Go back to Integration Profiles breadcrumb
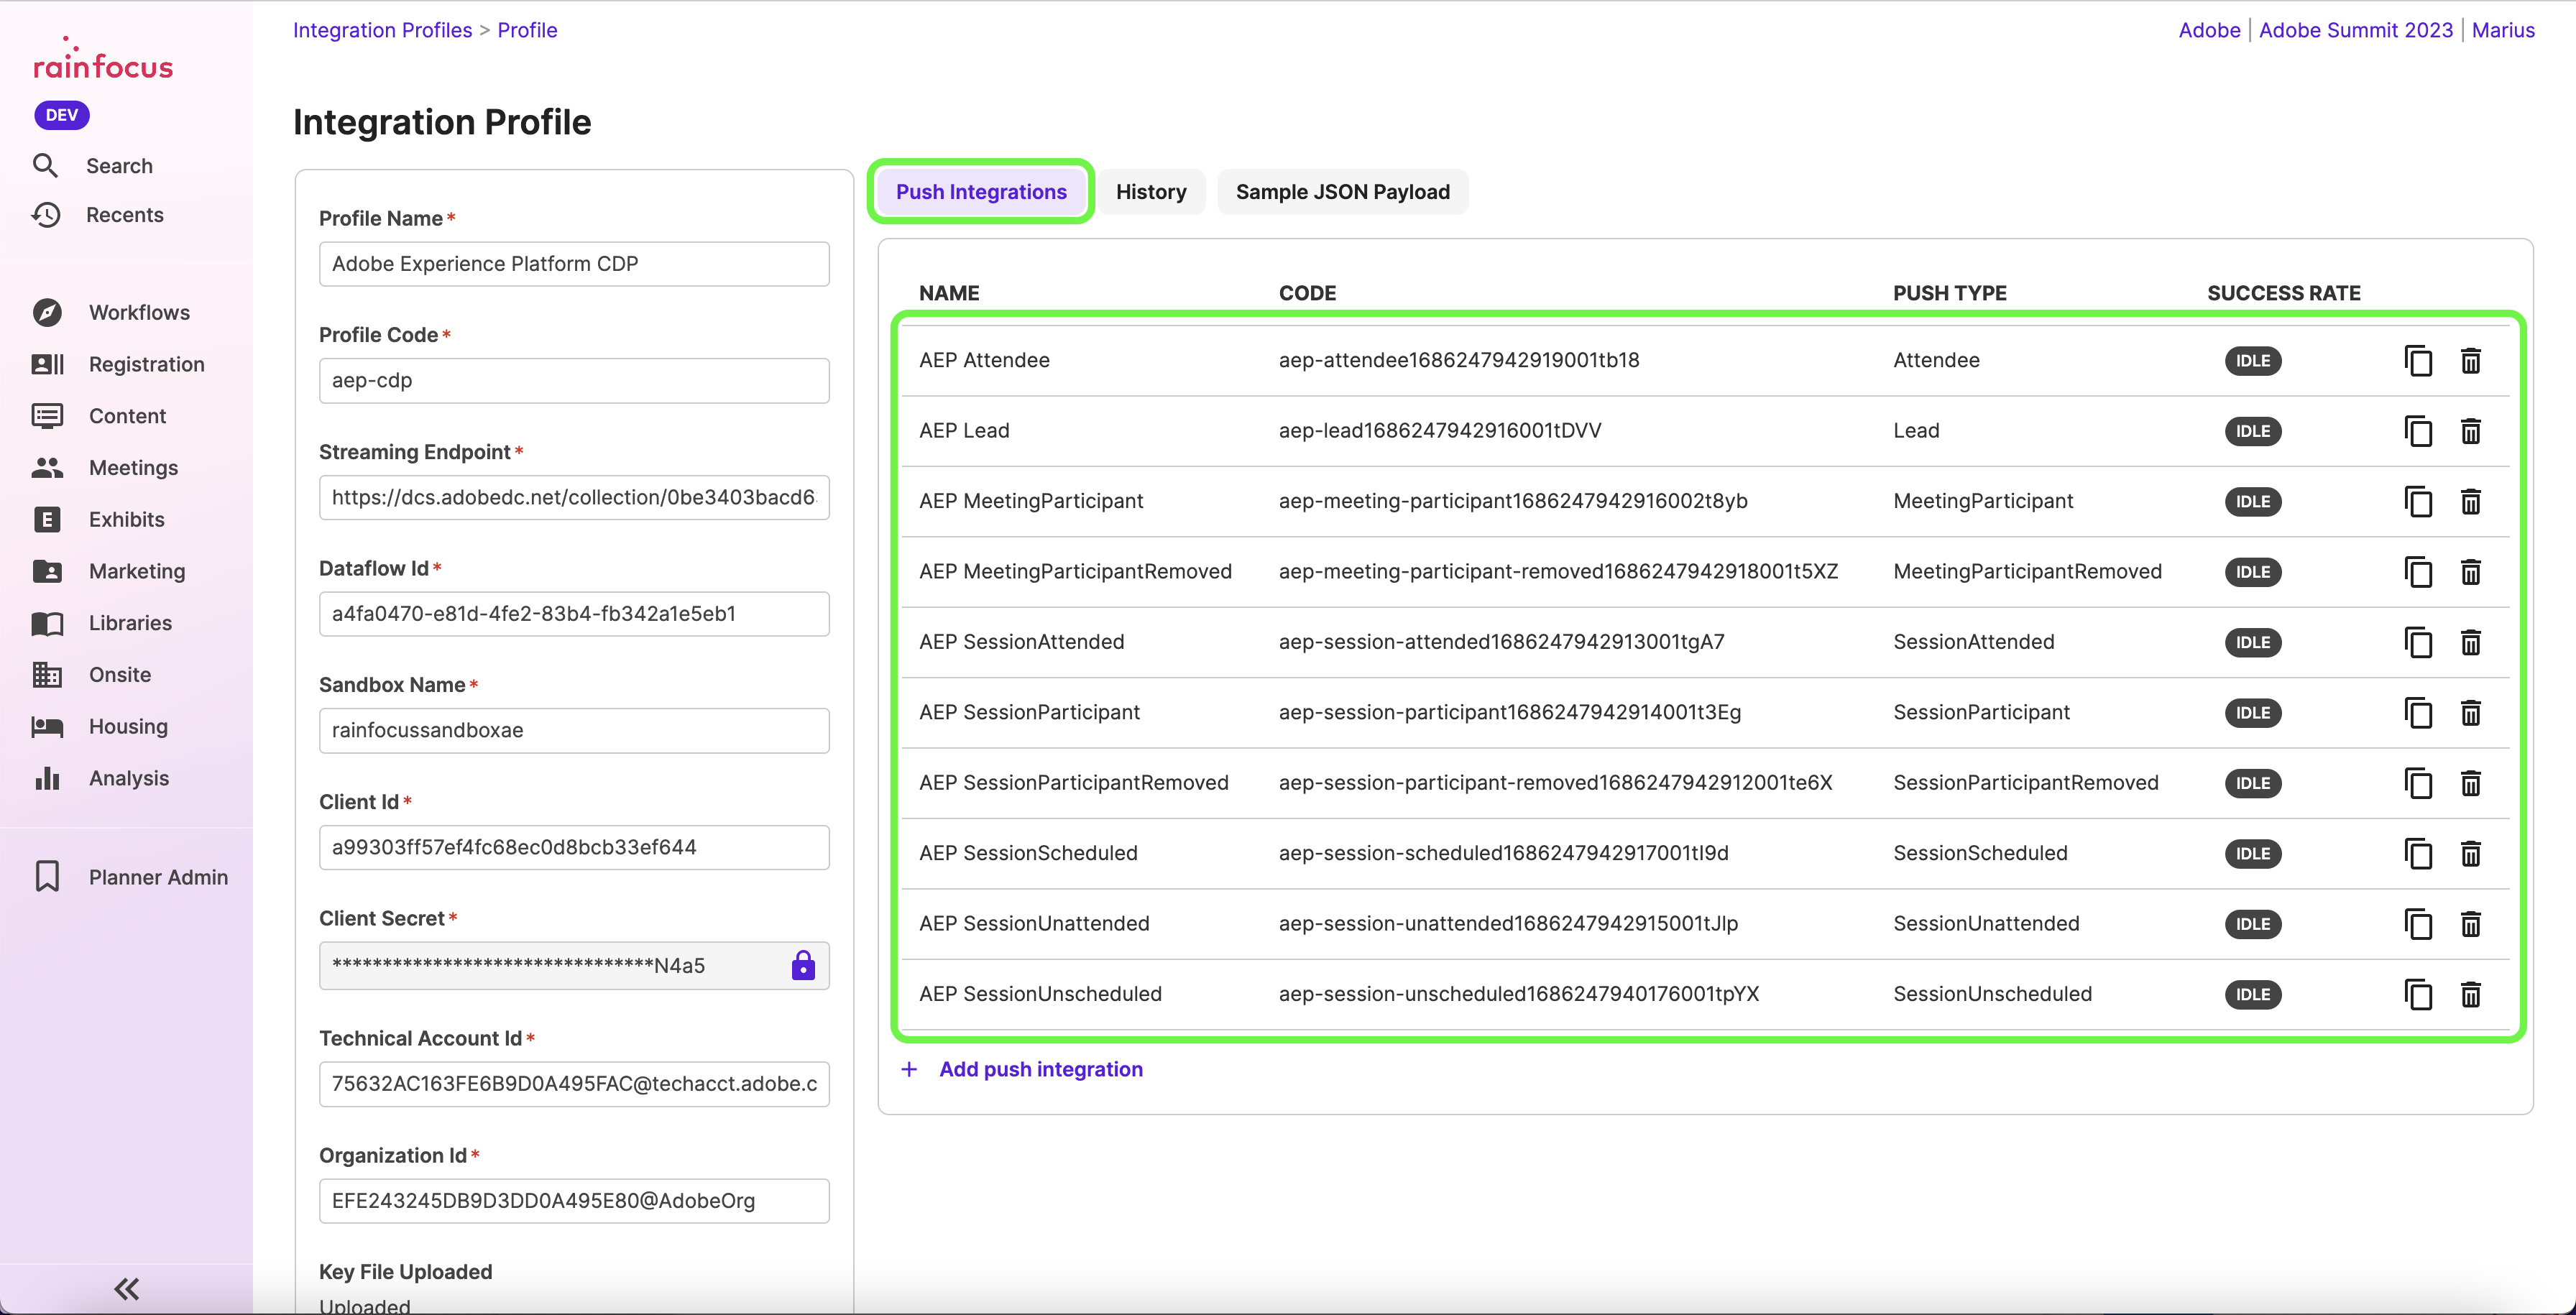Viewport: 2576px width, 1315px height. [382, 30]
